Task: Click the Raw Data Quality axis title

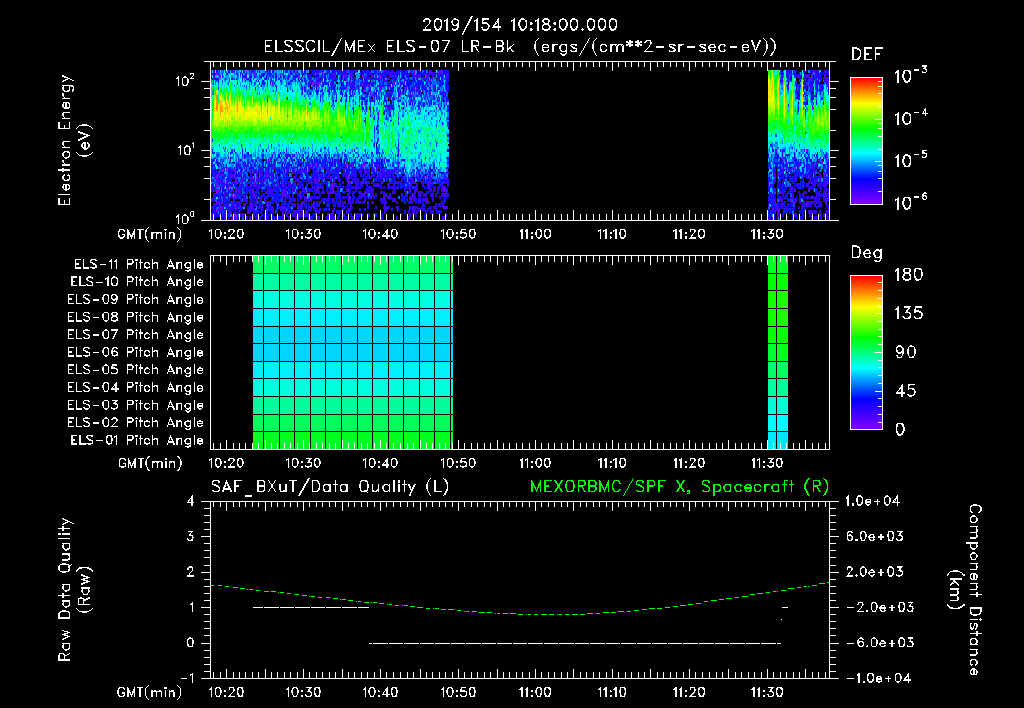Action: 74,590
